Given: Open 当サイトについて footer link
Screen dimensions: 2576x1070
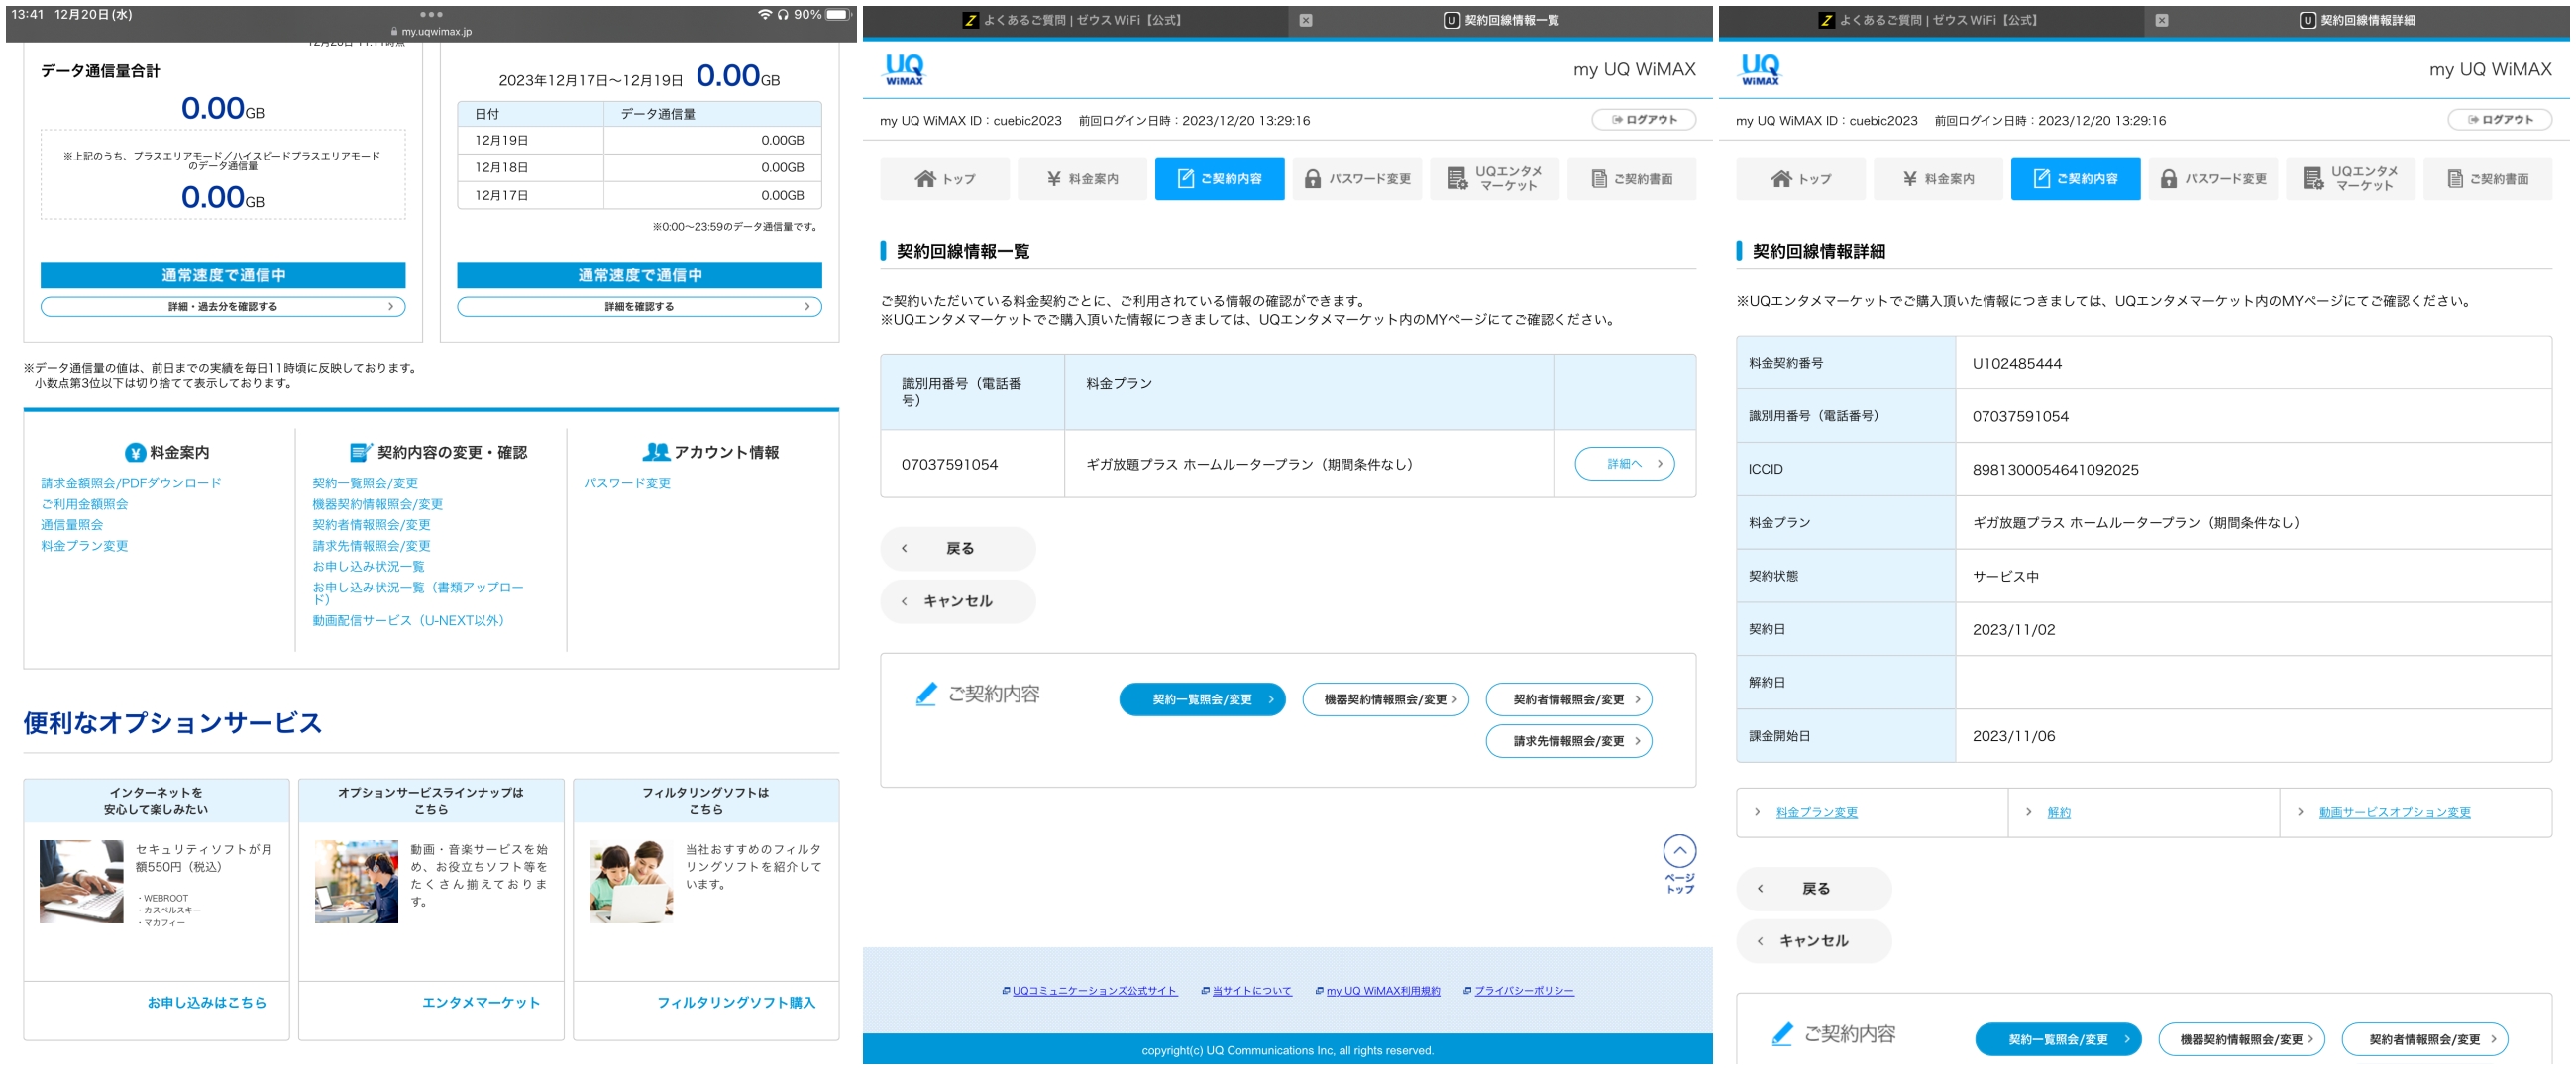Looking at the screenshot, I should tap(1252, 992).
